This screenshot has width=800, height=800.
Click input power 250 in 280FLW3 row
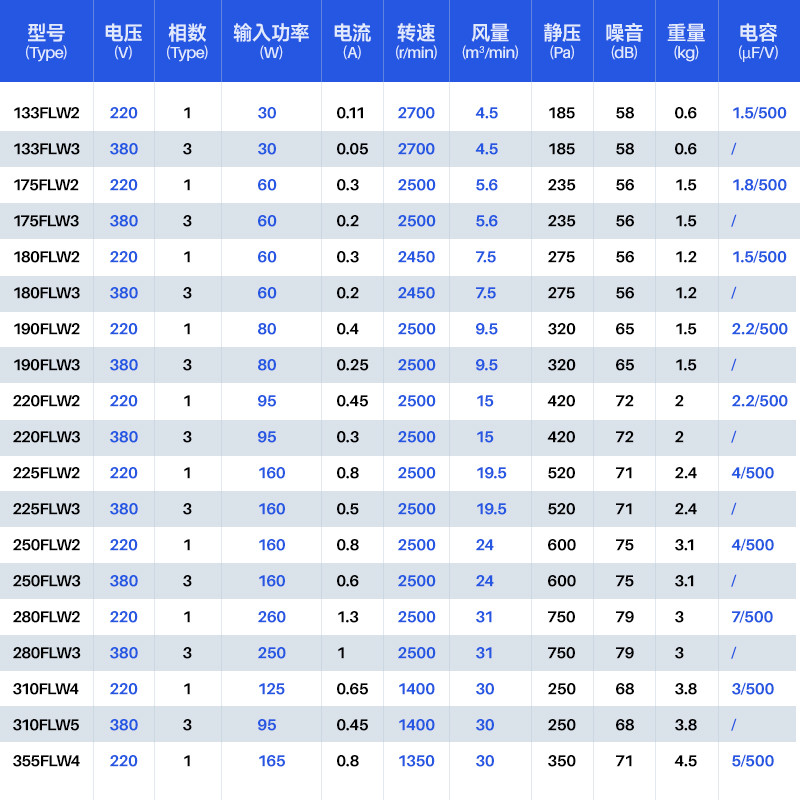[x=271, y=653]
